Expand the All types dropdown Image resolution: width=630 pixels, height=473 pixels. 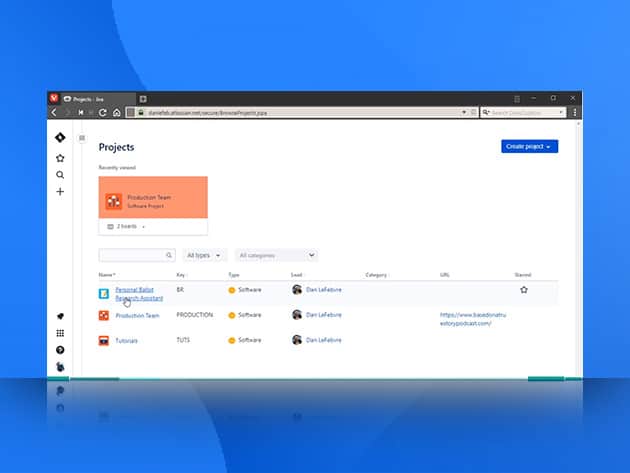coord(205,256)
